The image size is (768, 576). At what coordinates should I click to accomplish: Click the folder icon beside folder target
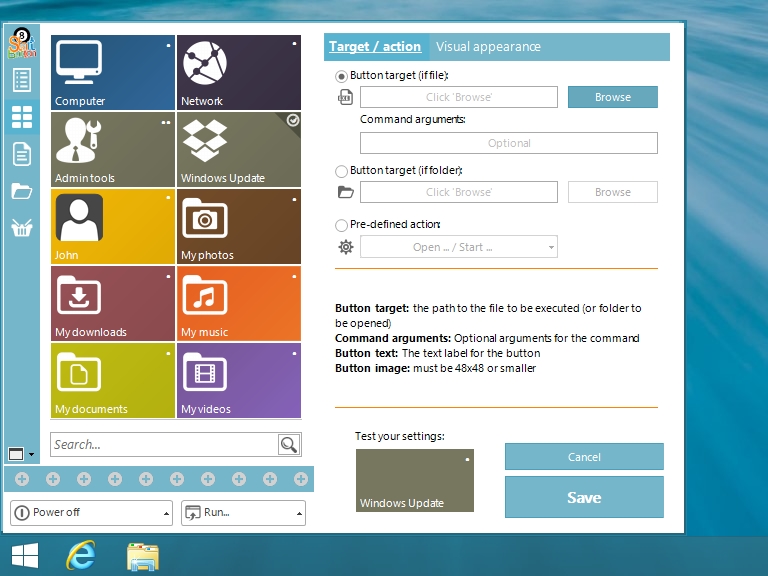(x=346, y=192)
